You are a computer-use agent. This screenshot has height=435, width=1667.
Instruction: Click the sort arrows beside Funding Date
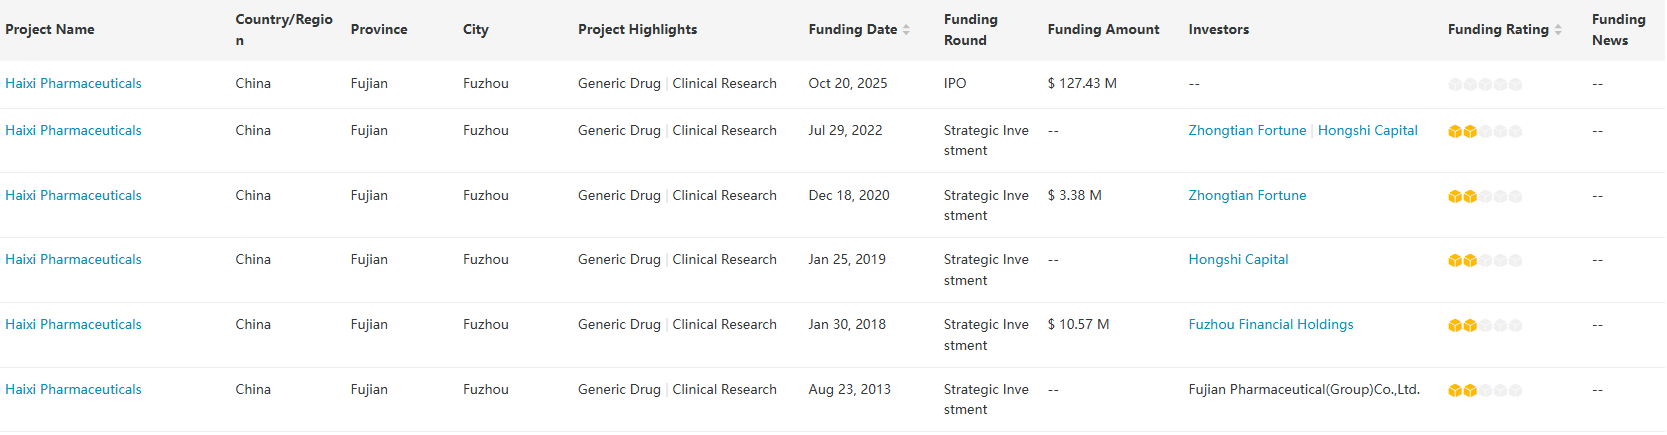tap(906, 30)
